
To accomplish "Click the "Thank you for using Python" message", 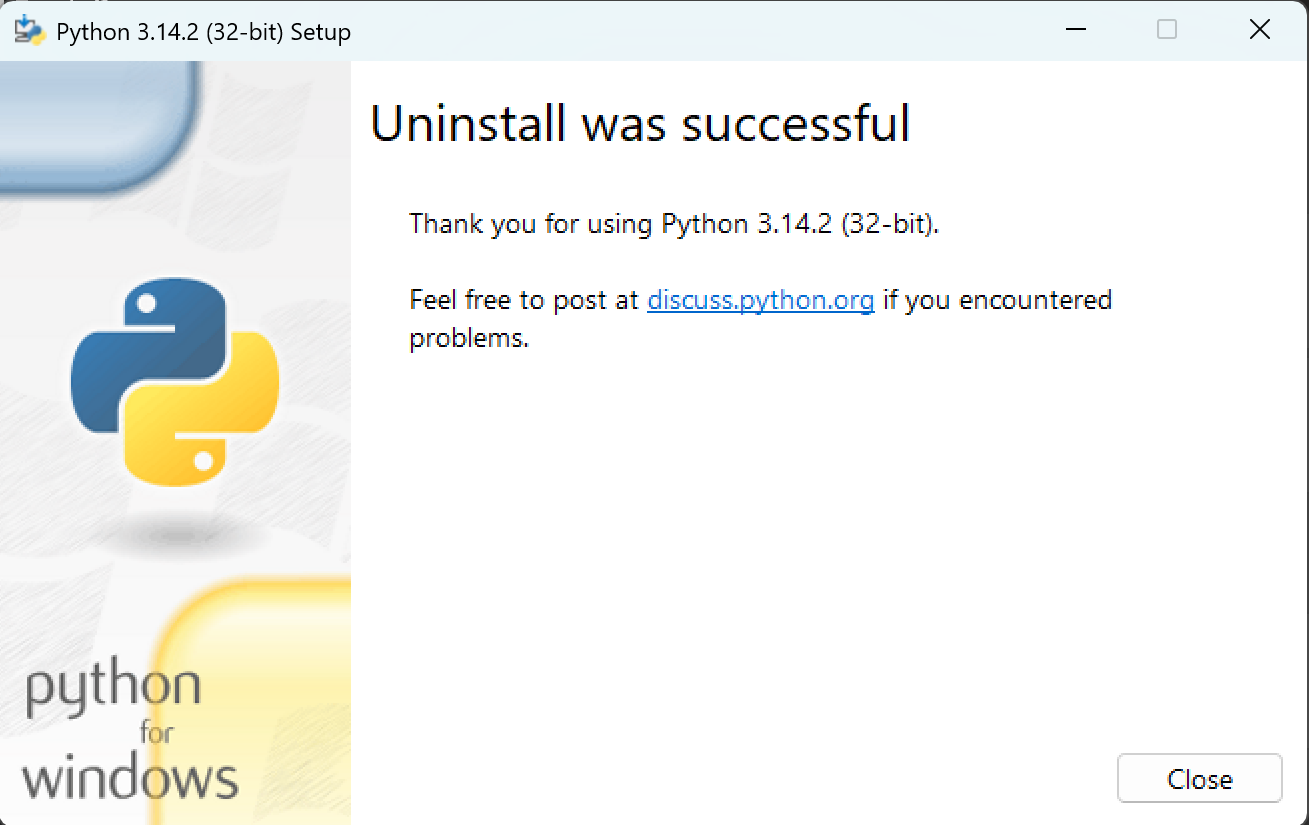I will (x=674, y=223).
